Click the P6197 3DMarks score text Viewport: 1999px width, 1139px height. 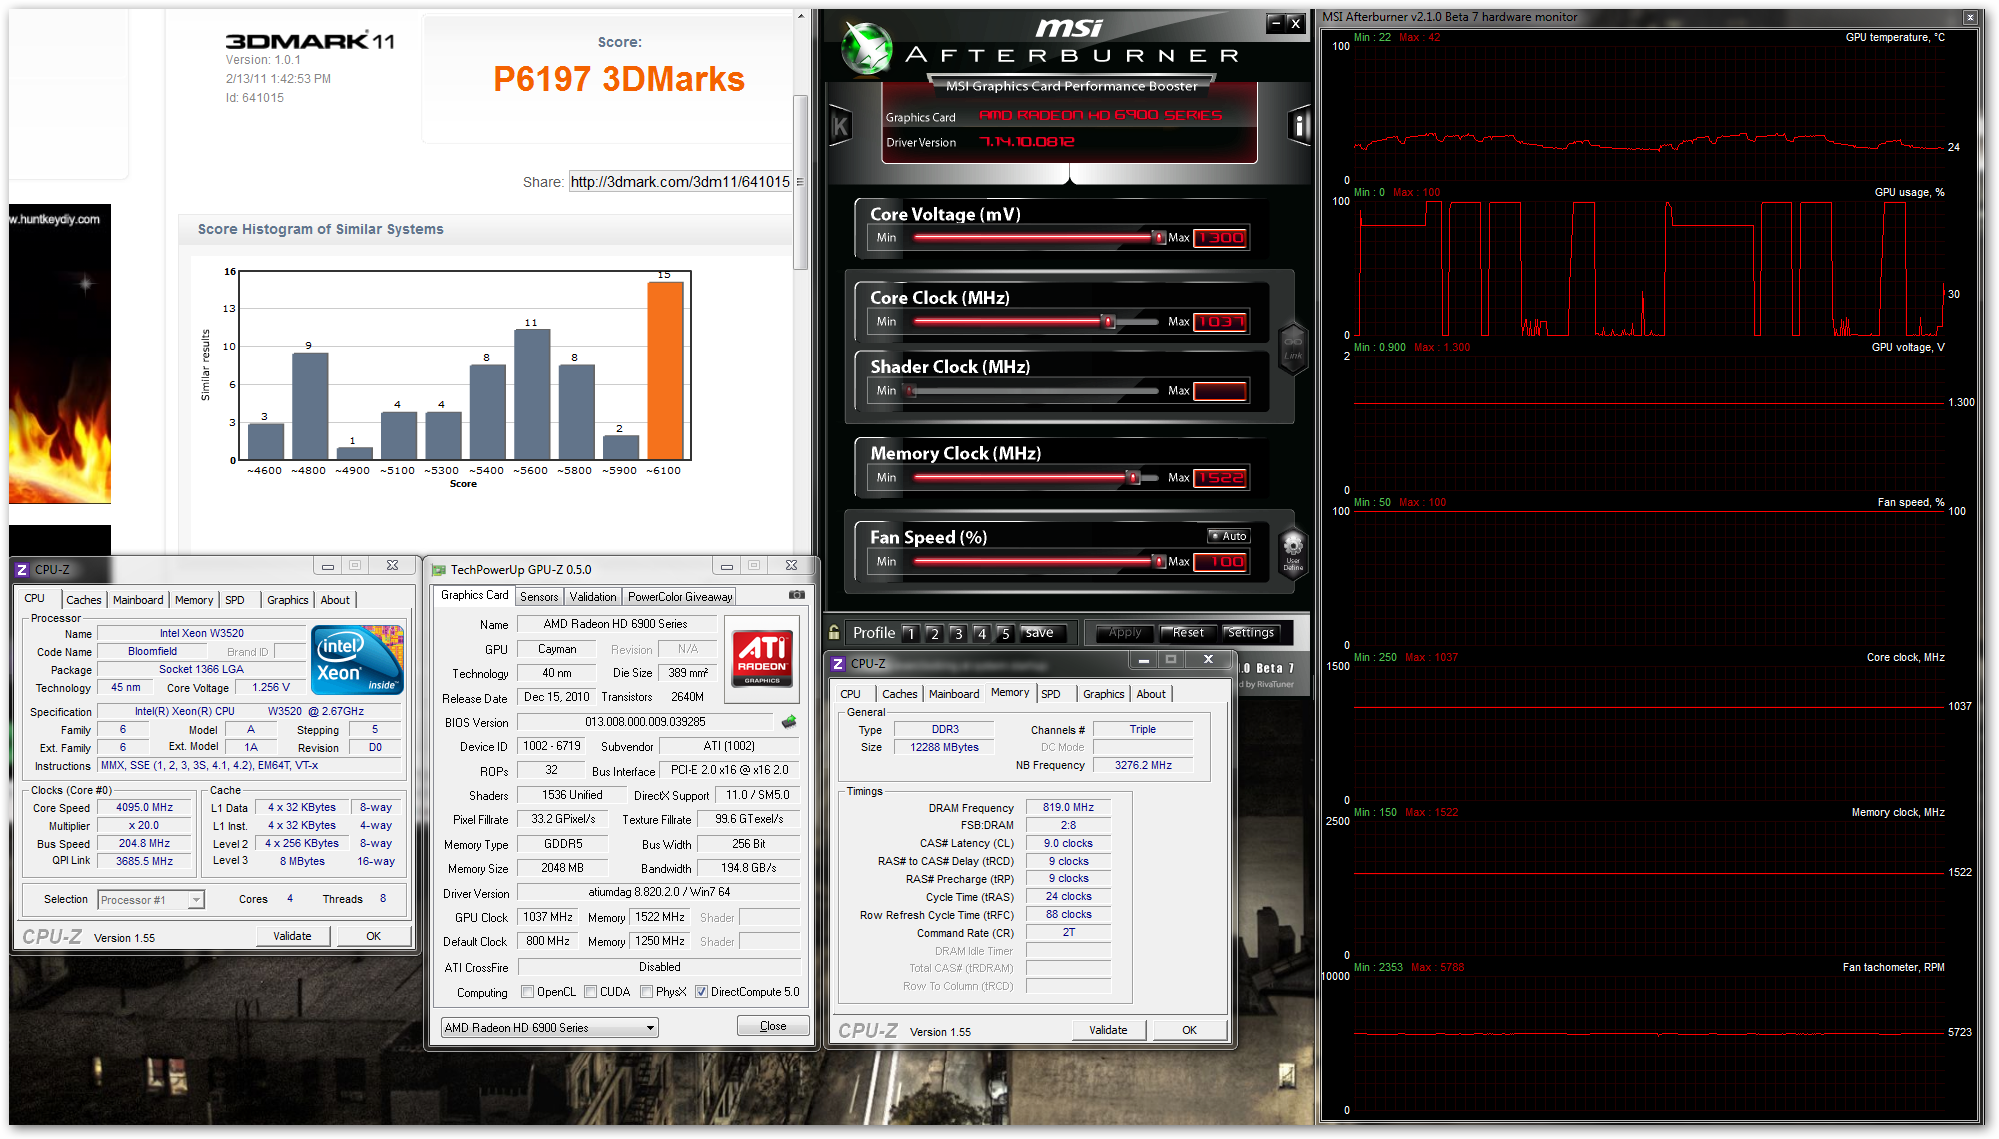[x=619, y=79]
